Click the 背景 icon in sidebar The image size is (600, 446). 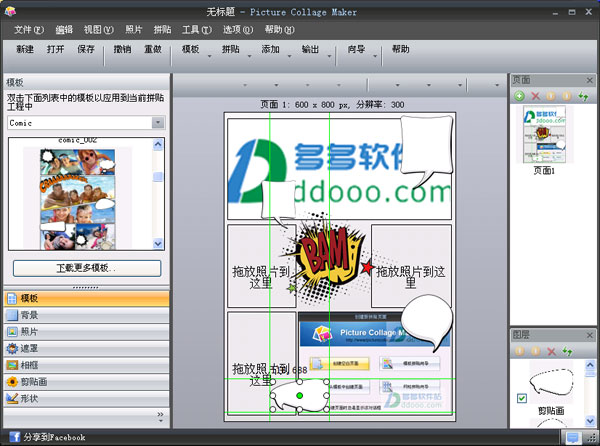12,315
